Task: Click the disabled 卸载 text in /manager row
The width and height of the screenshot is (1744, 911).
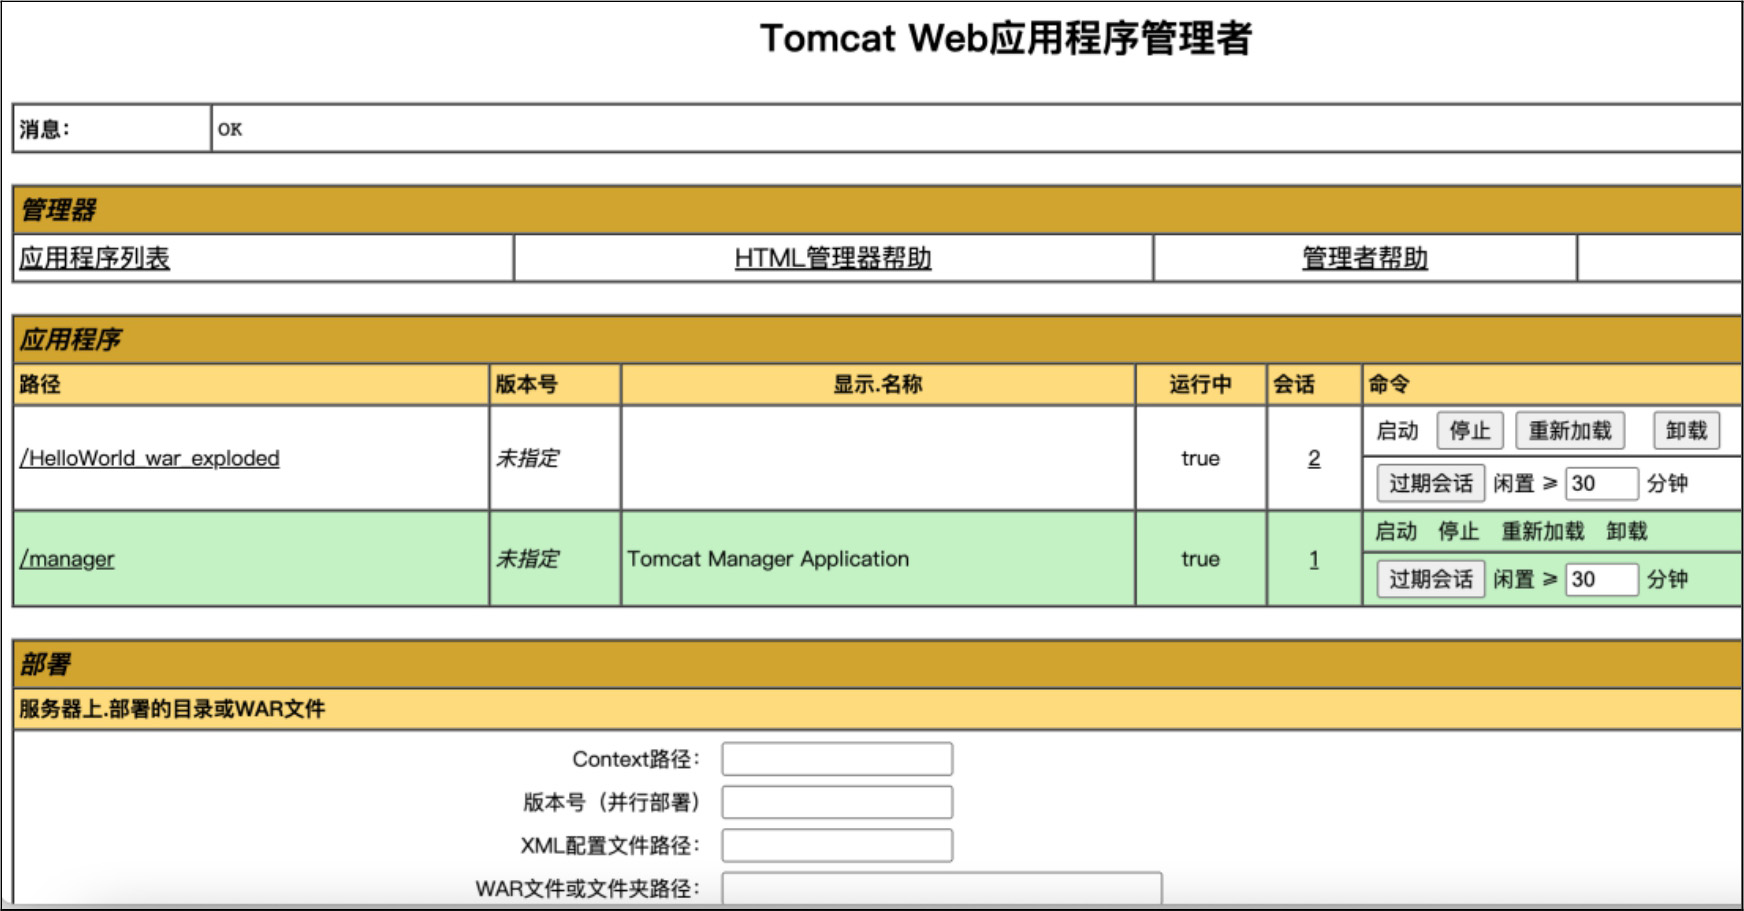Action: click(1627, 531)
